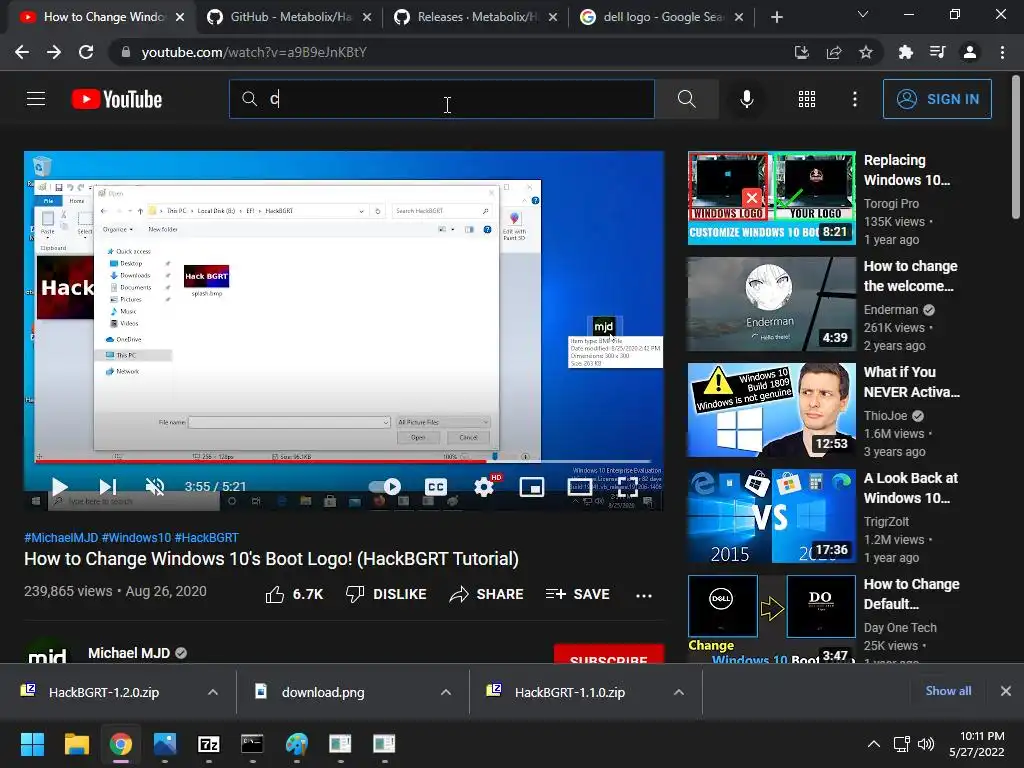
Task: Click the DISLIKE button
Action: (386, 594)
